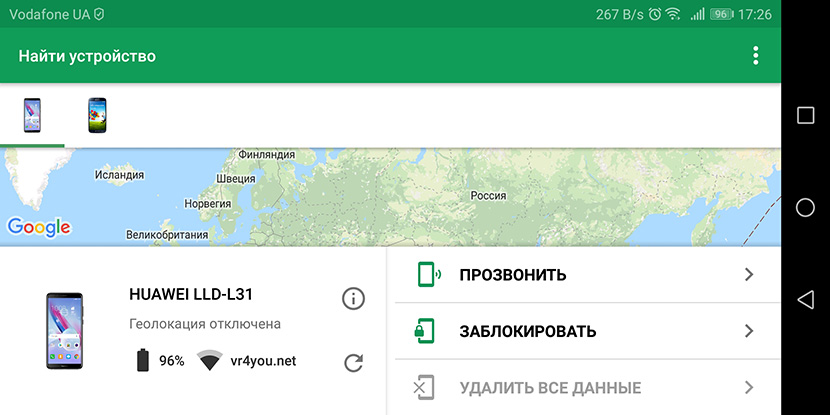This screenshot has width=830, height=415.
Task: Tap the status bar alarm clock icon
Action: coord(655,14)
